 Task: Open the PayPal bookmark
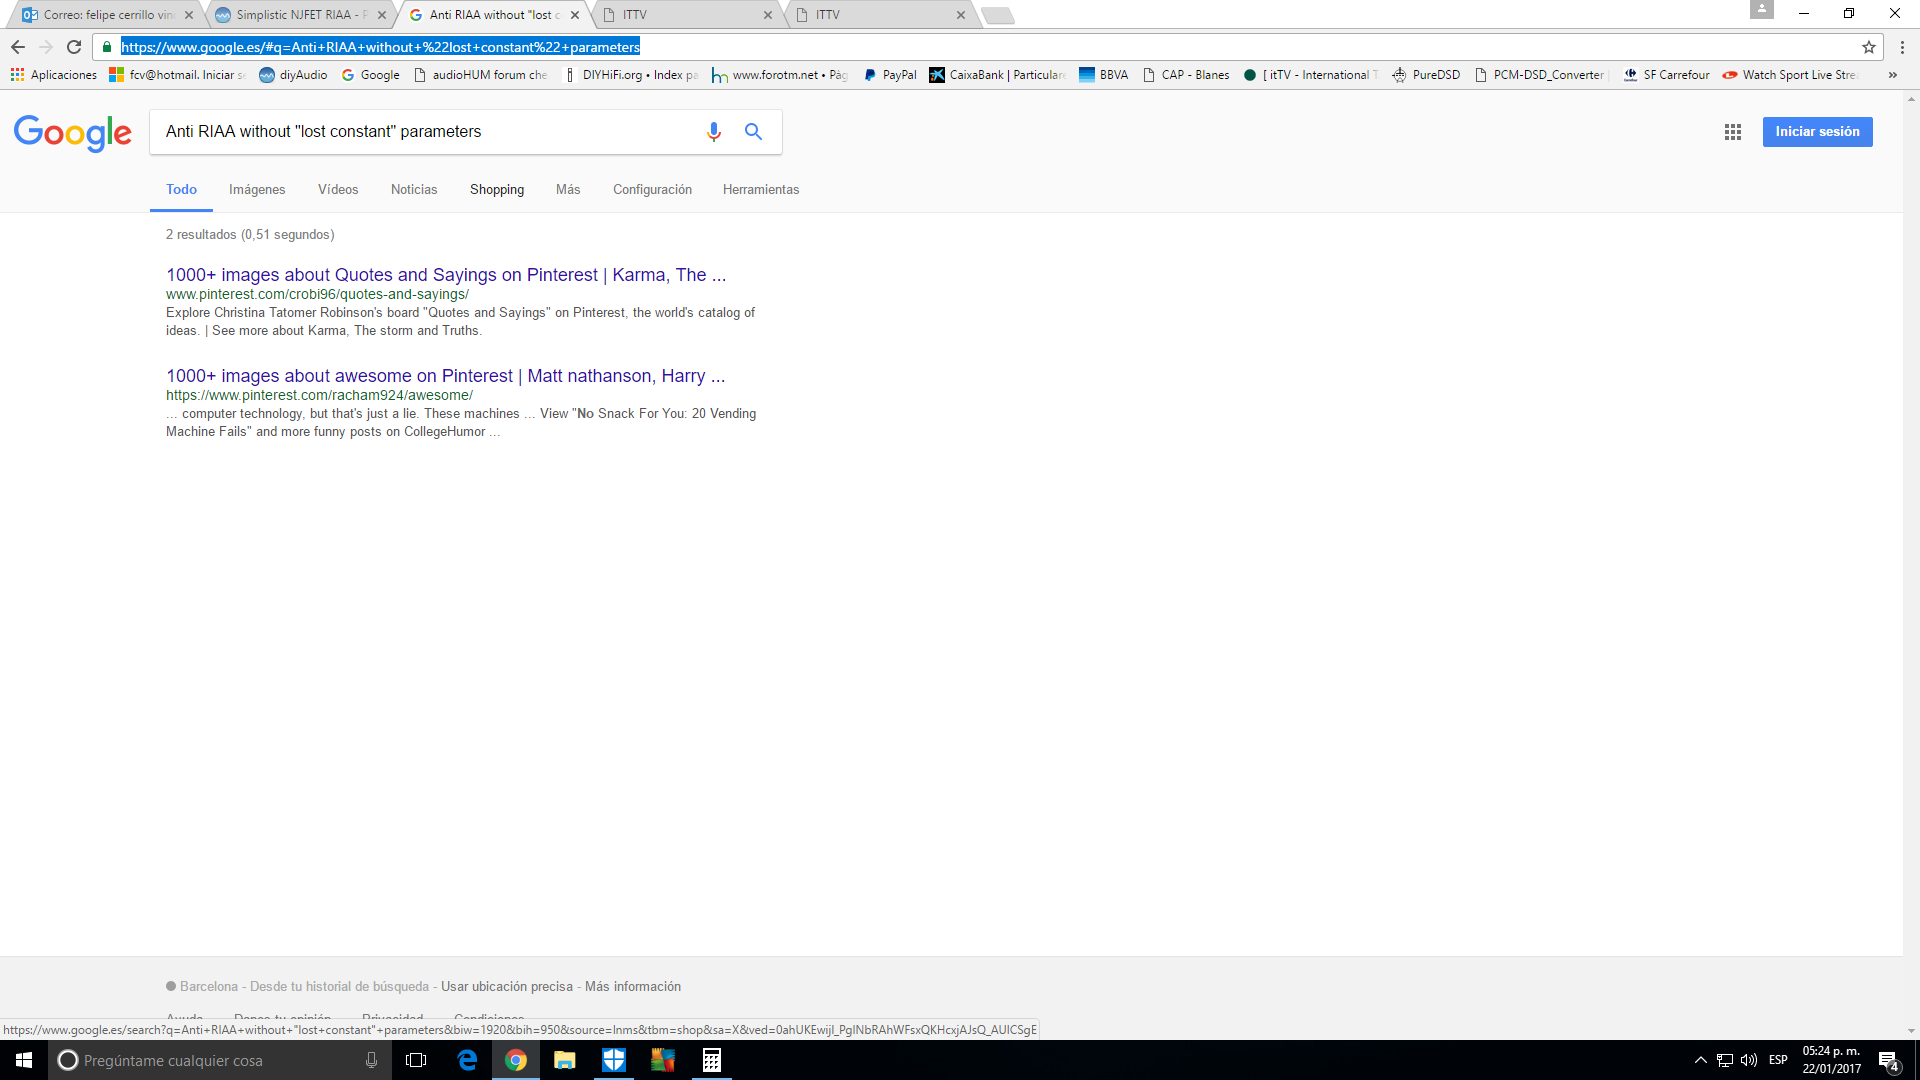[890, 75]
